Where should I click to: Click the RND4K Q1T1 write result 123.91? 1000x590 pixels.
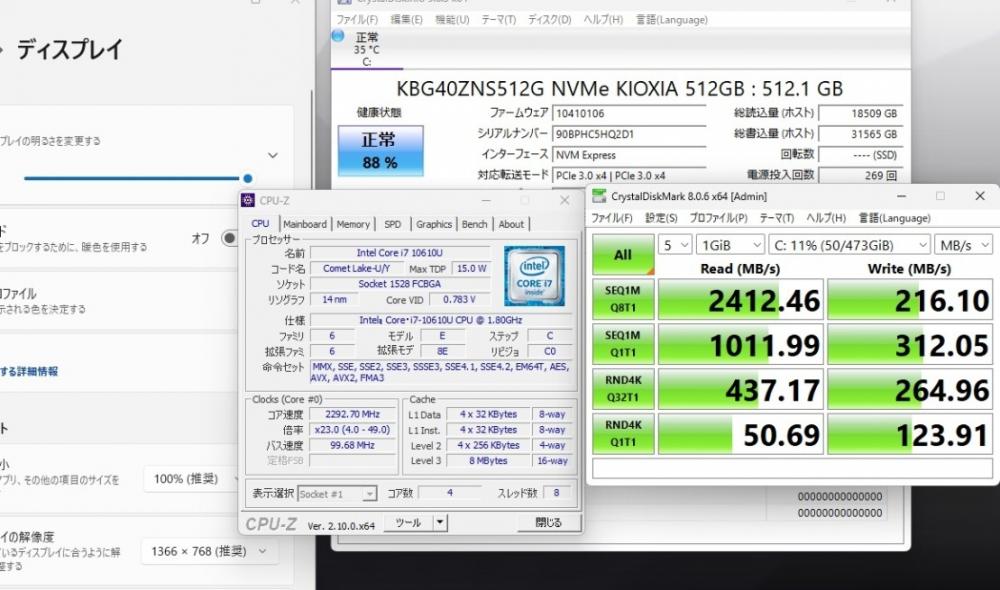point(910,434)
